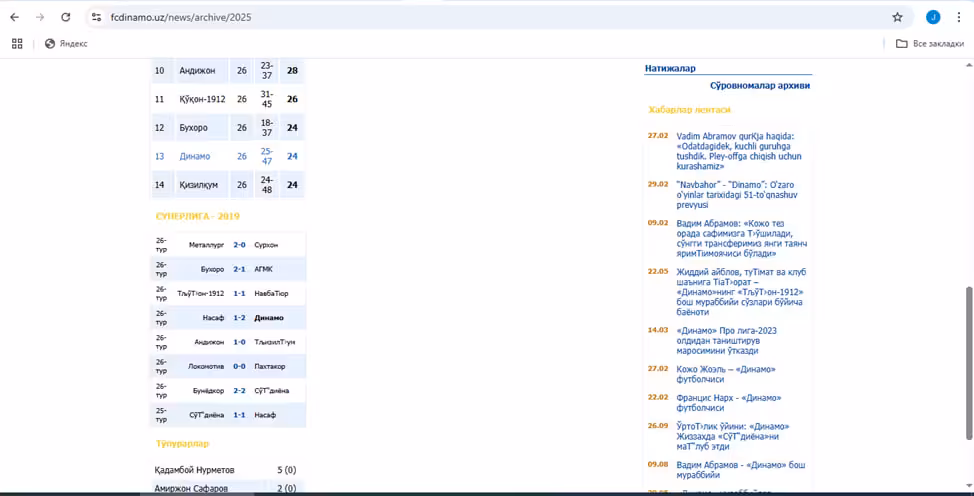This screenshot has height=496, width=974.
Task: Click the address bar URL
Action: click(x=181, y=17)
